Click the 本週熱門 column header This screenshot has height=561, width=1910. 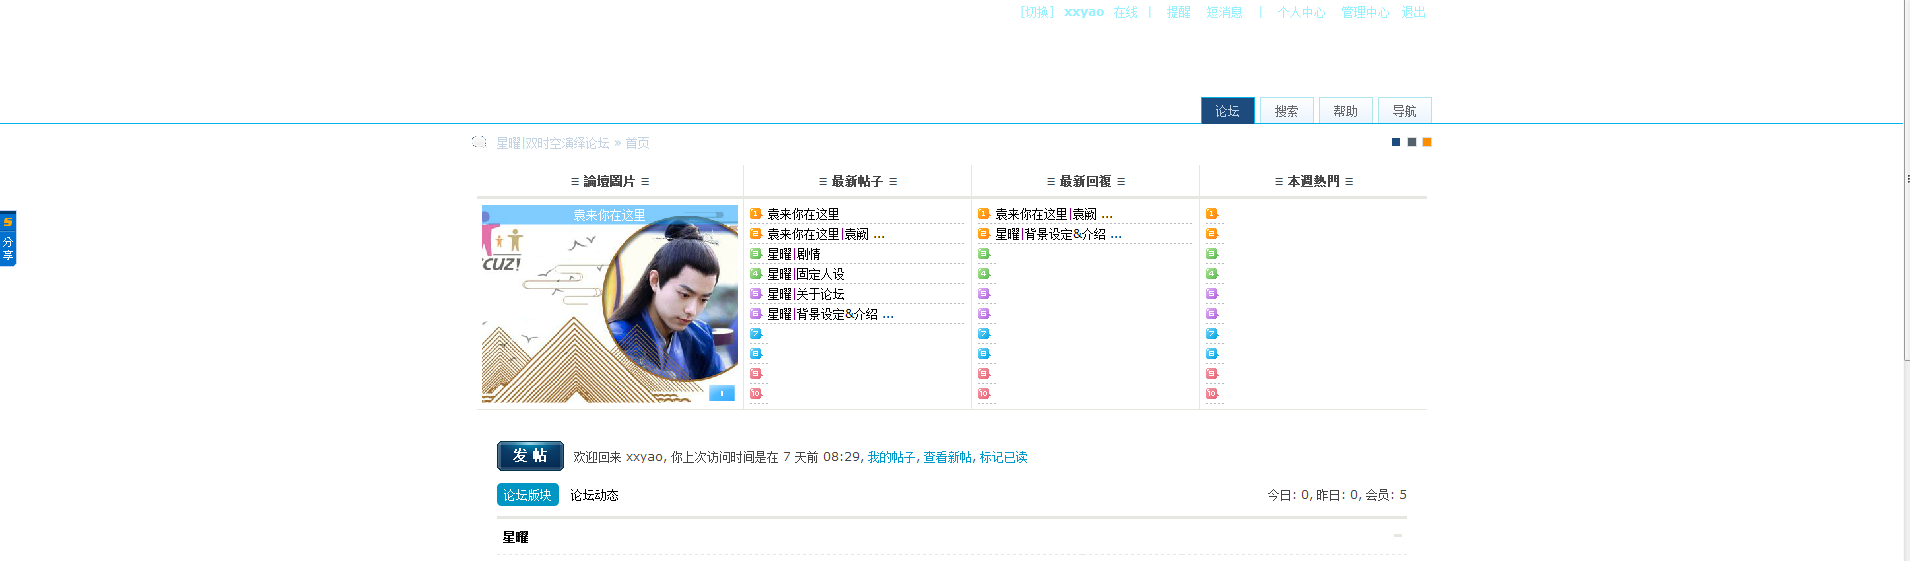point(1314,181)
